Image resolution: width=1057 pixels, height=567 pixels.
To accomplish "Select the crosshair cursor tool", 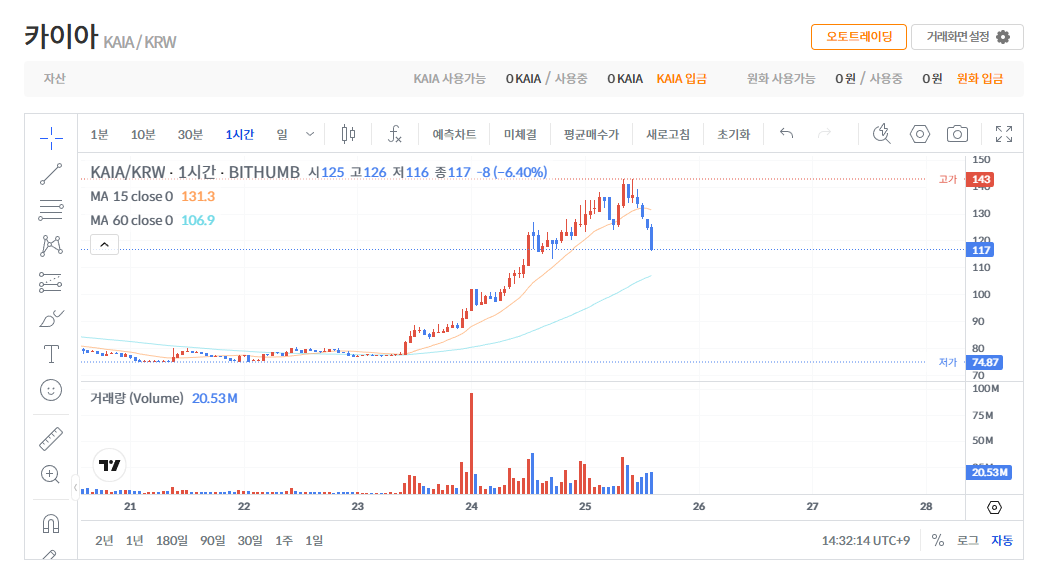I will click(51, 137).
